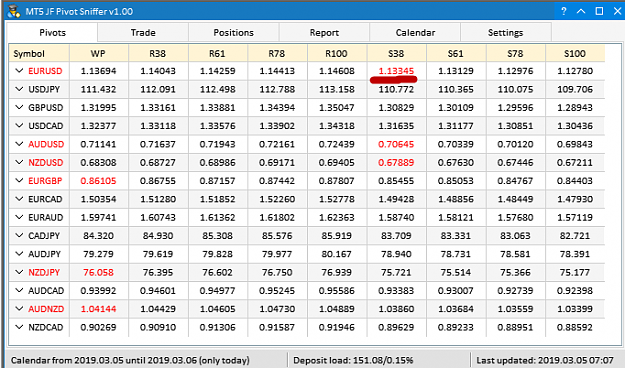Click the R78 column header
Screen dimensions: 625x368
[277, 53]
